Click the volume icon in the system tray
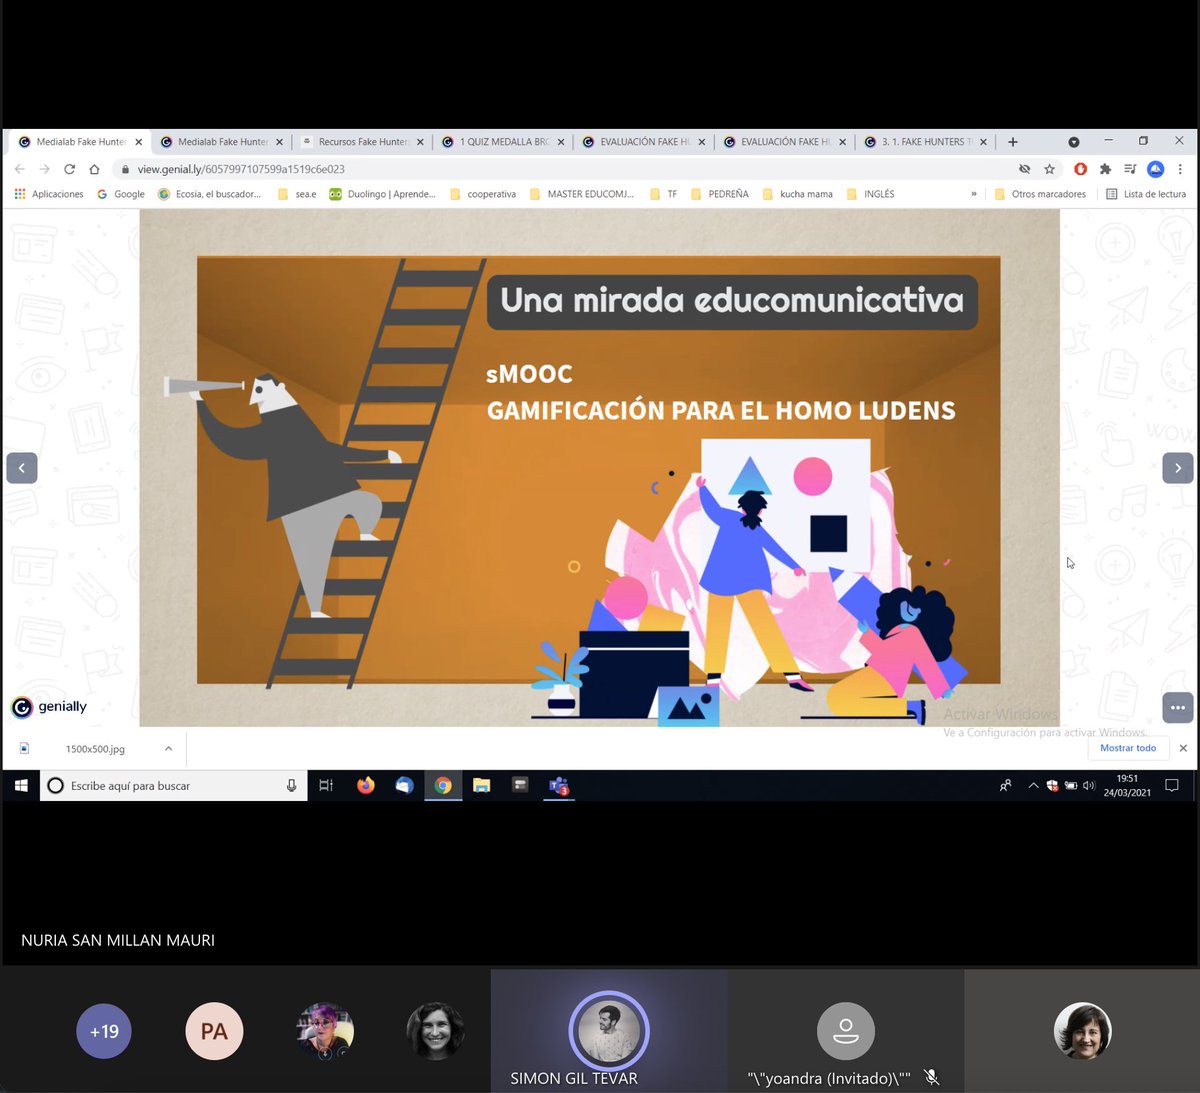The height and width of the screenshot is (1093, 1200). [1089, 786]
